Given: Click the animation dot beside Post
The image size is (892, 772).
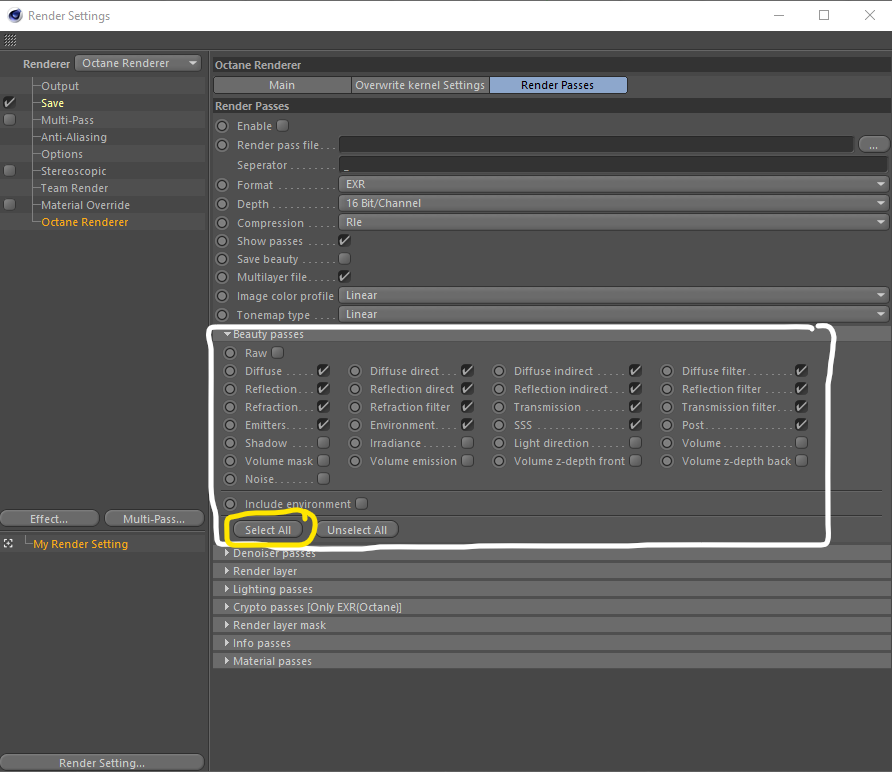Looking at the screenshot, I should (667, 425).
